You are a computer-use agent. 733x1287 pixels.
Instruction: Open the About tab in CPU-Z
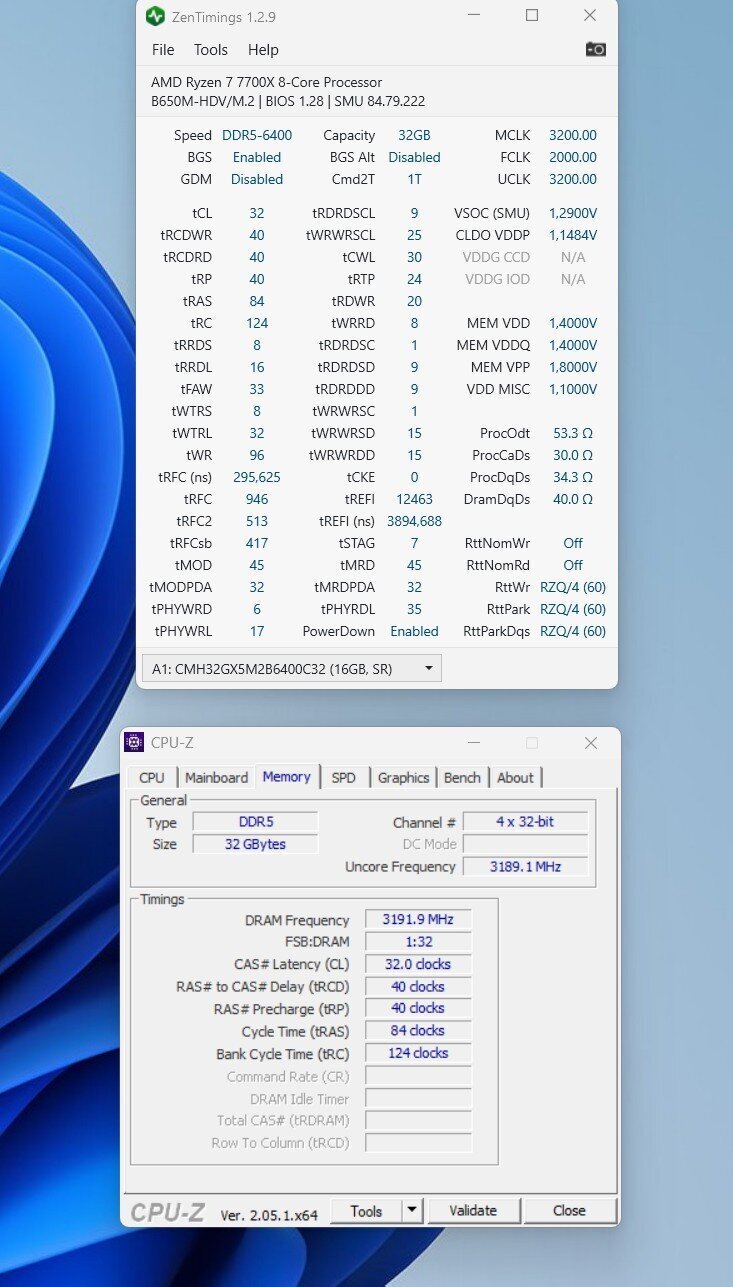click(515, 778)
